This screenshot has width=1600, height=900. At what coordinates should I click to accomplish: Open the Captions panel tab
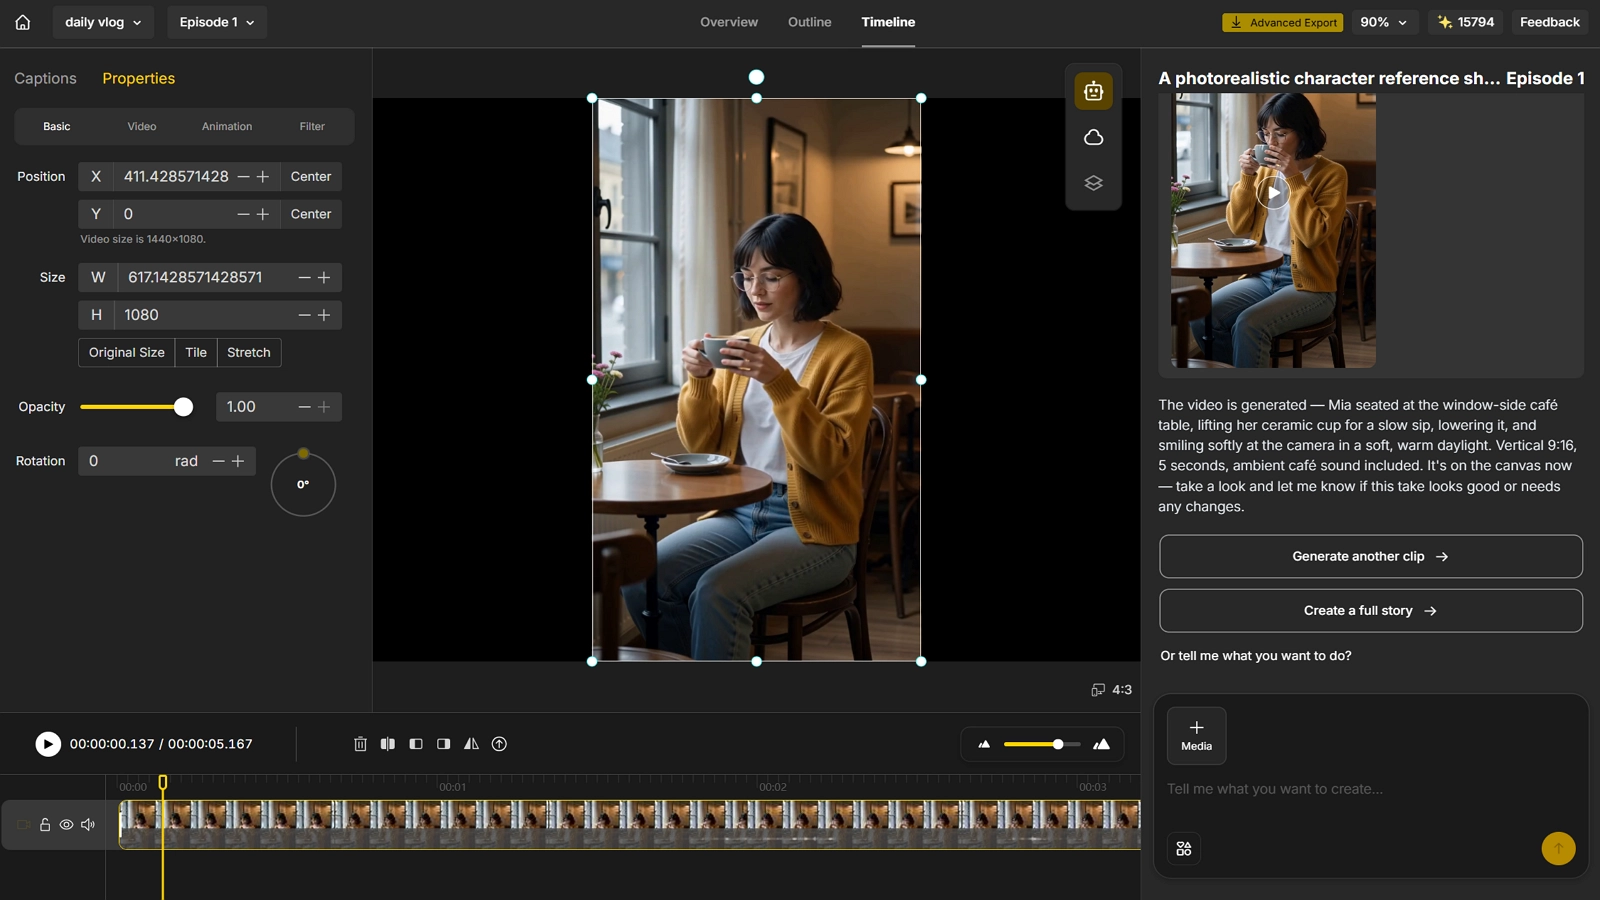[45, 78]
